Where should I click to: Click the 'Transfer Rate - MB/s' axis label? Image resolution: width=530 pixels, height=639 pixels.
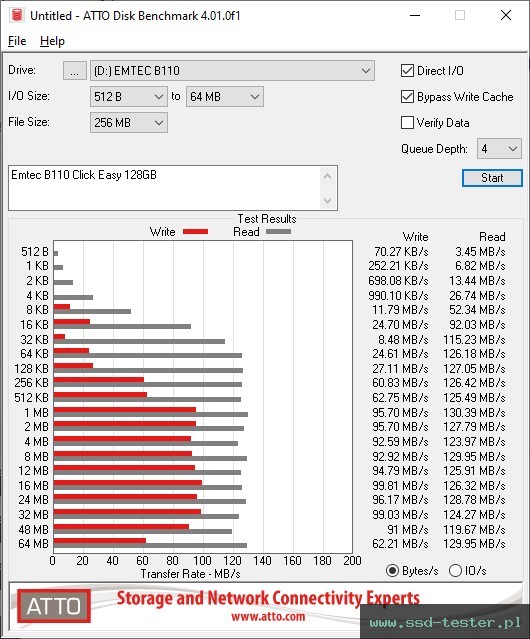190,574
